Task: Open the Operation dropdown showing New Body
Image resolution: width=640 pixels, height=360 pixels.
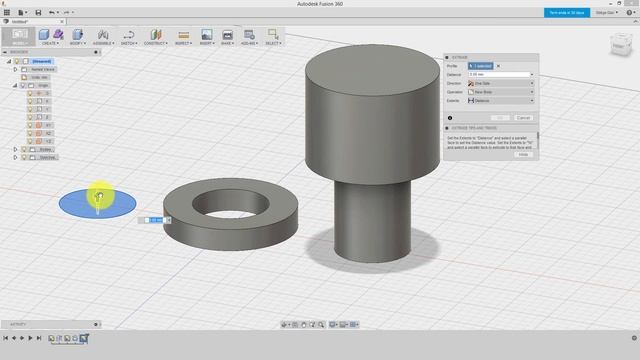Action: pyautogui.click(x=501, y=92)
